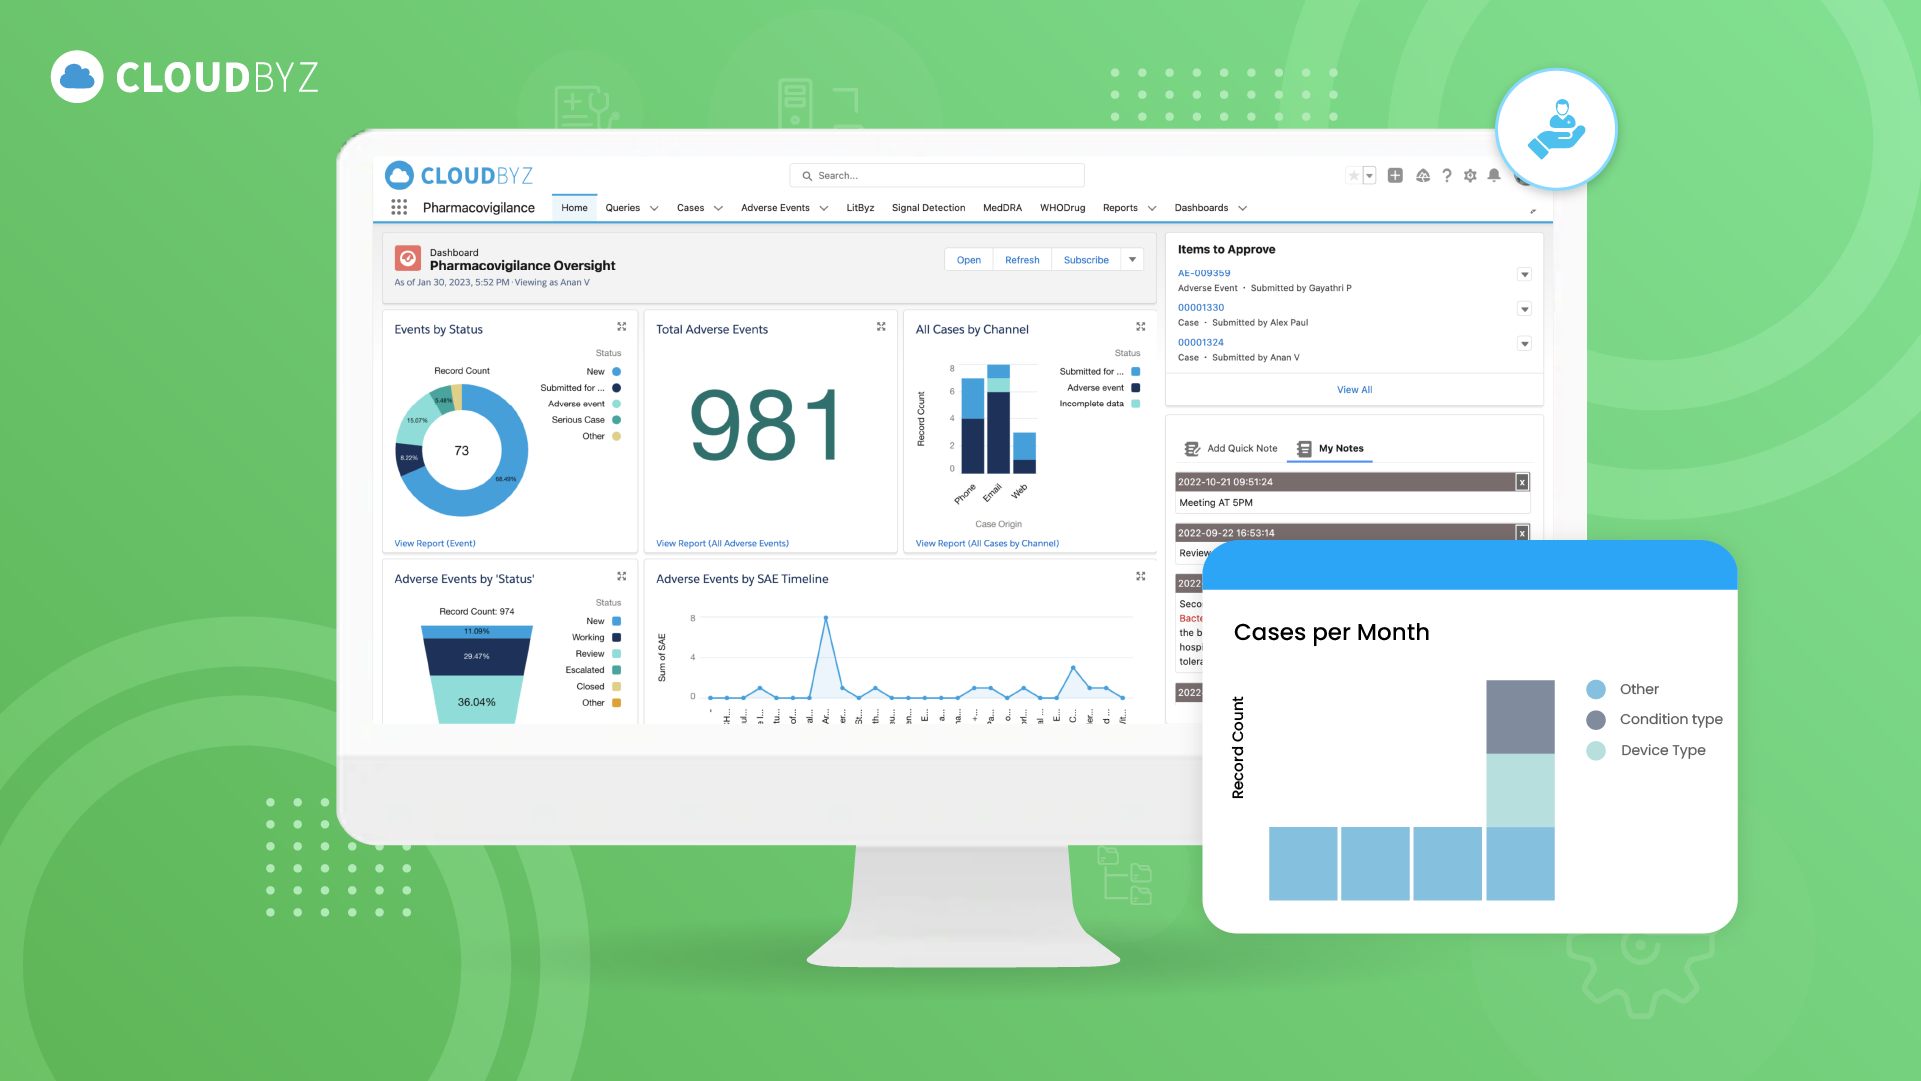Click the Refresh button
1921x1081 pixels.
pyautogui.click(x=1022, y=259)
